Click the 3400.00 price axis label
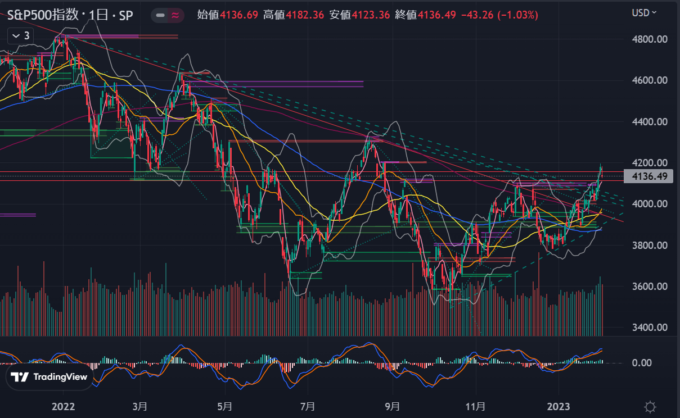The width and height of the screenshot is (680, 418). click(650, 327)
